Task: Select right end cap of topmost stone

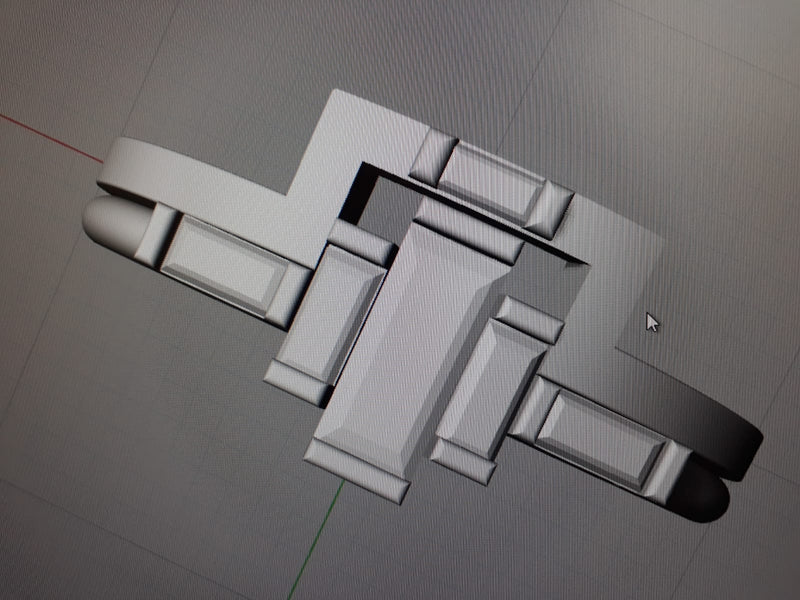Action: tap(550, 211)
